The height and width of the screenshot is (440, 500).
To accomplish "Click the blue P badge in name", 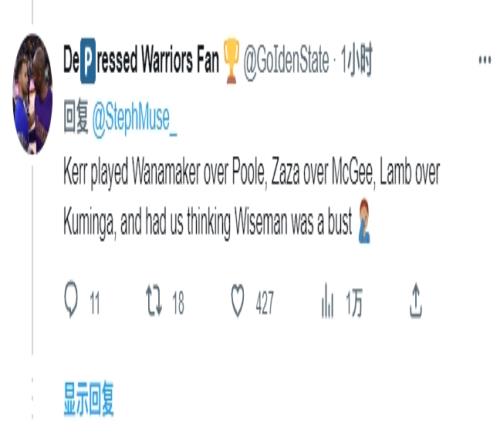I will click(x=88, y=61).
